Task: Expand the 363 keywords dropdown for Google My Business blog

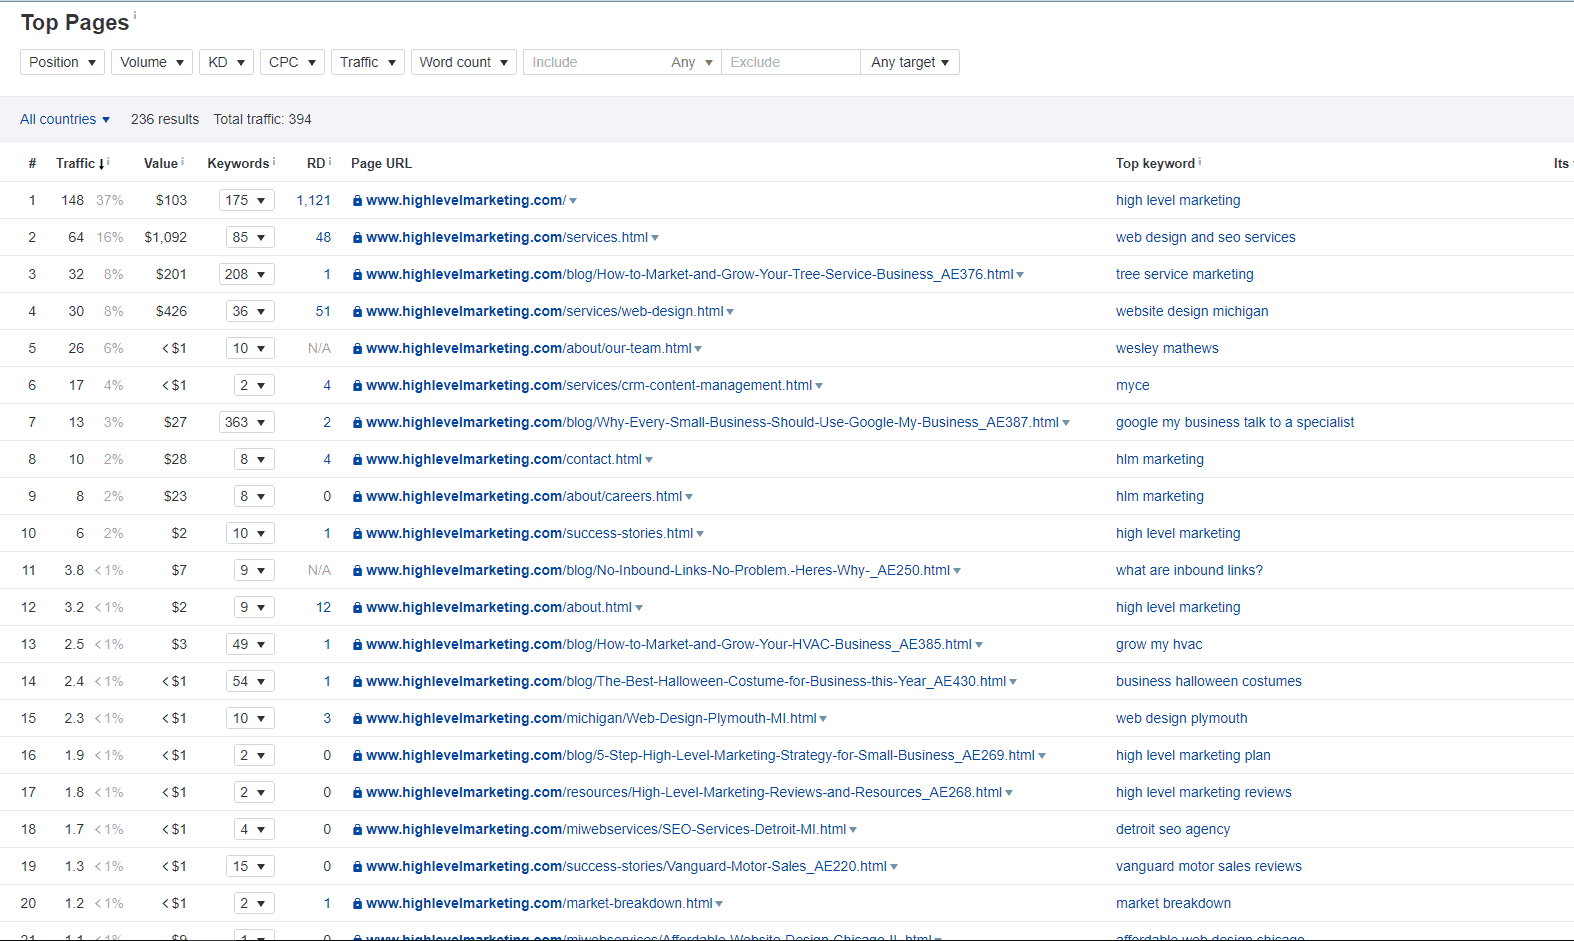Action: click(x=247, y=422)
